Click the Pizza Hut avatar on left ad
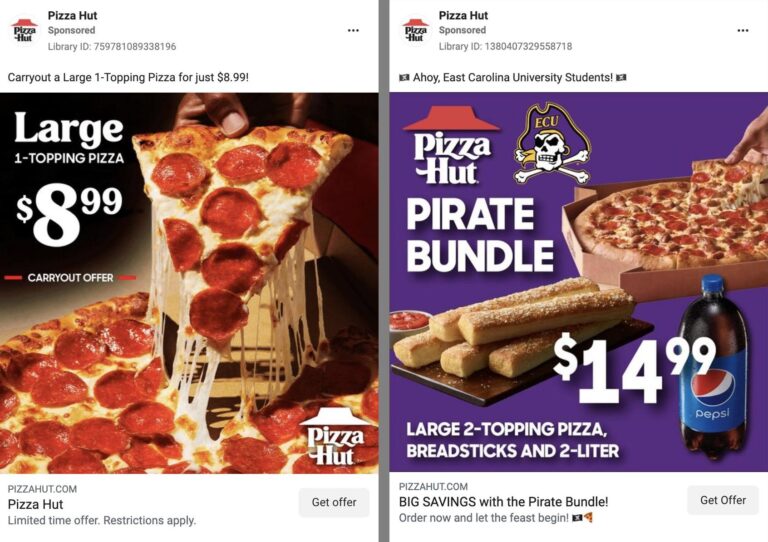Viewport: 768px width, 542px height. click(x=24, y=30)
